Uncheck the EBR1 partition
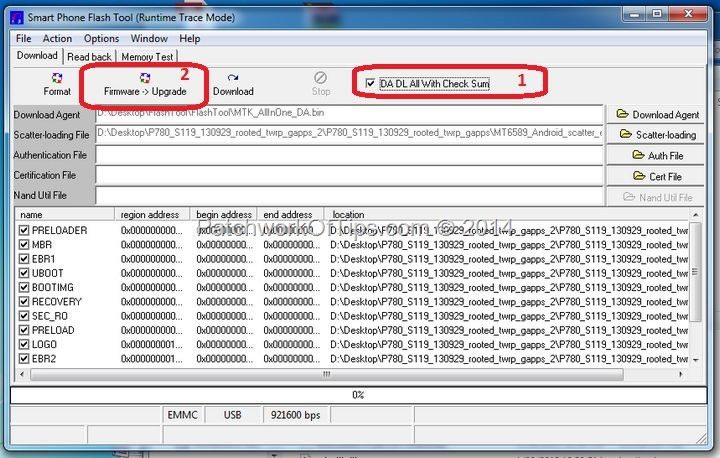 click(x=24, y=259)
